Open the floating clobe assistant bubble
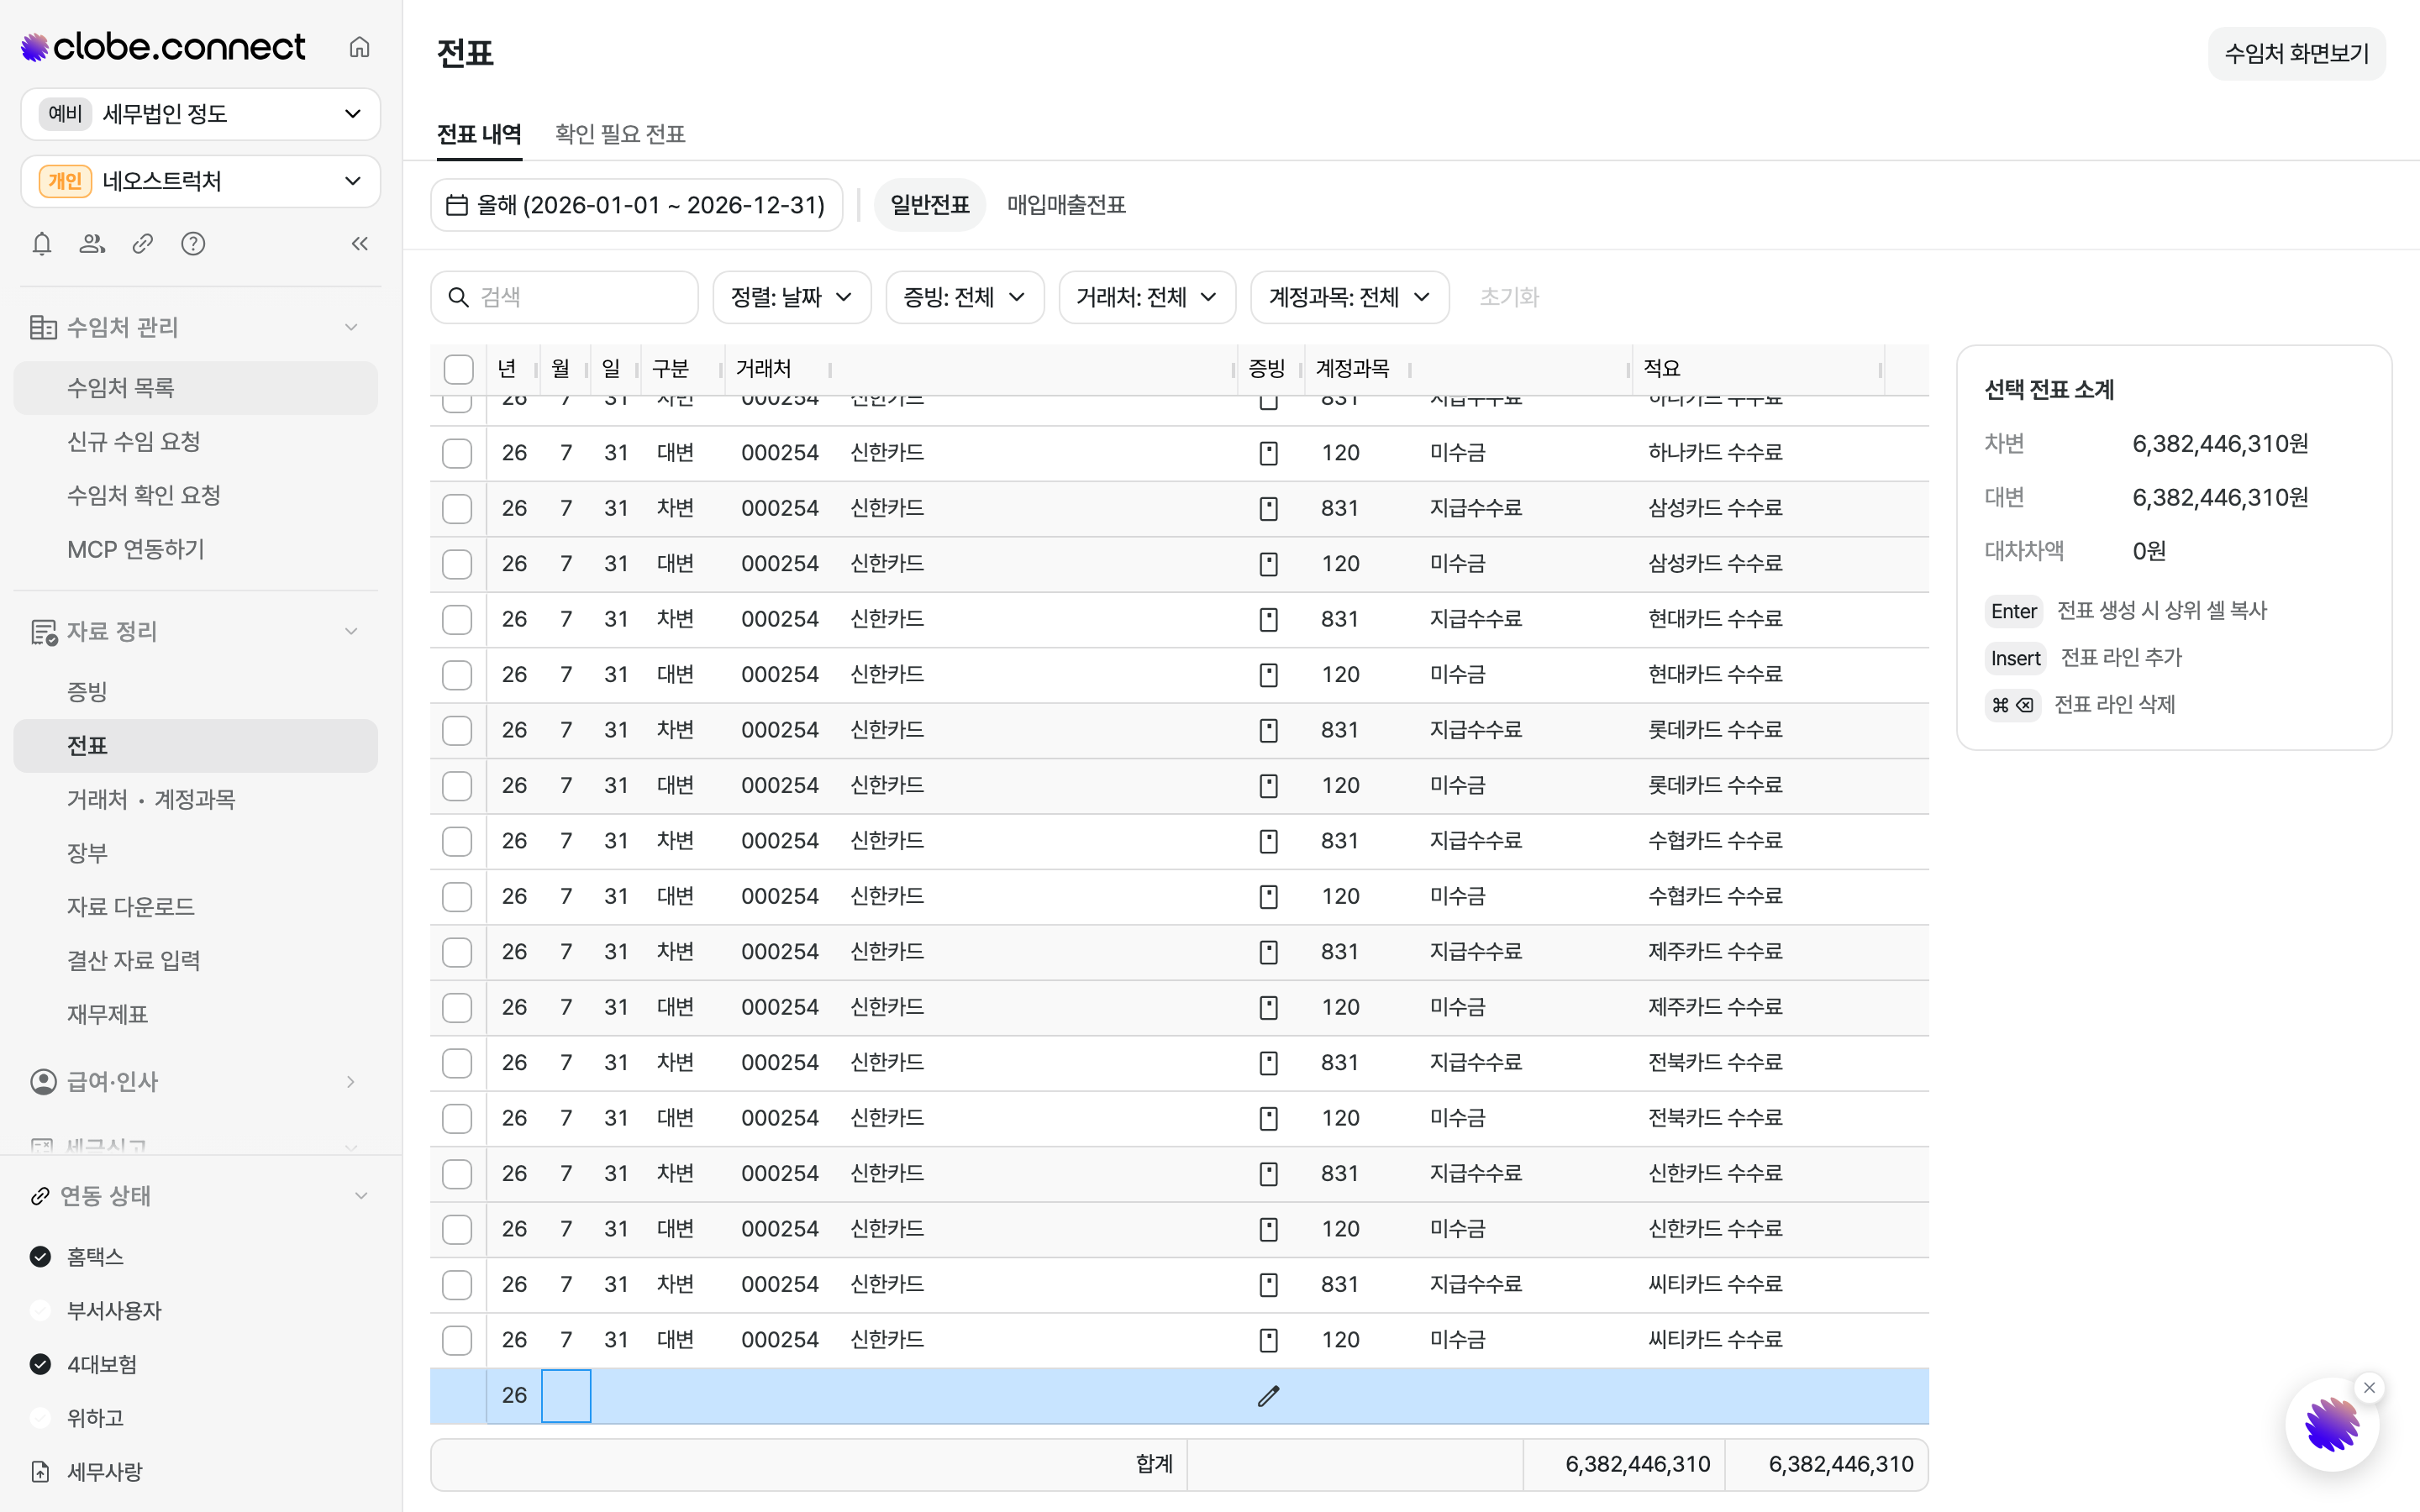This screenshot has width=2420, height=1512. (x=2332, y=1424)
